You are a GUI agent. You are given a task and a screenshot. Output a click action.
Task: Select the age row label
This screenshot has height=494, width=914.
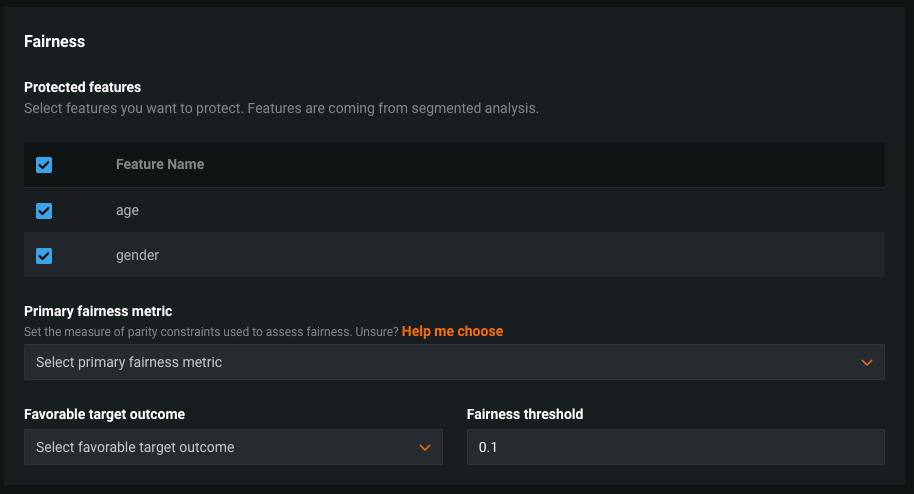tap(127, 211)
